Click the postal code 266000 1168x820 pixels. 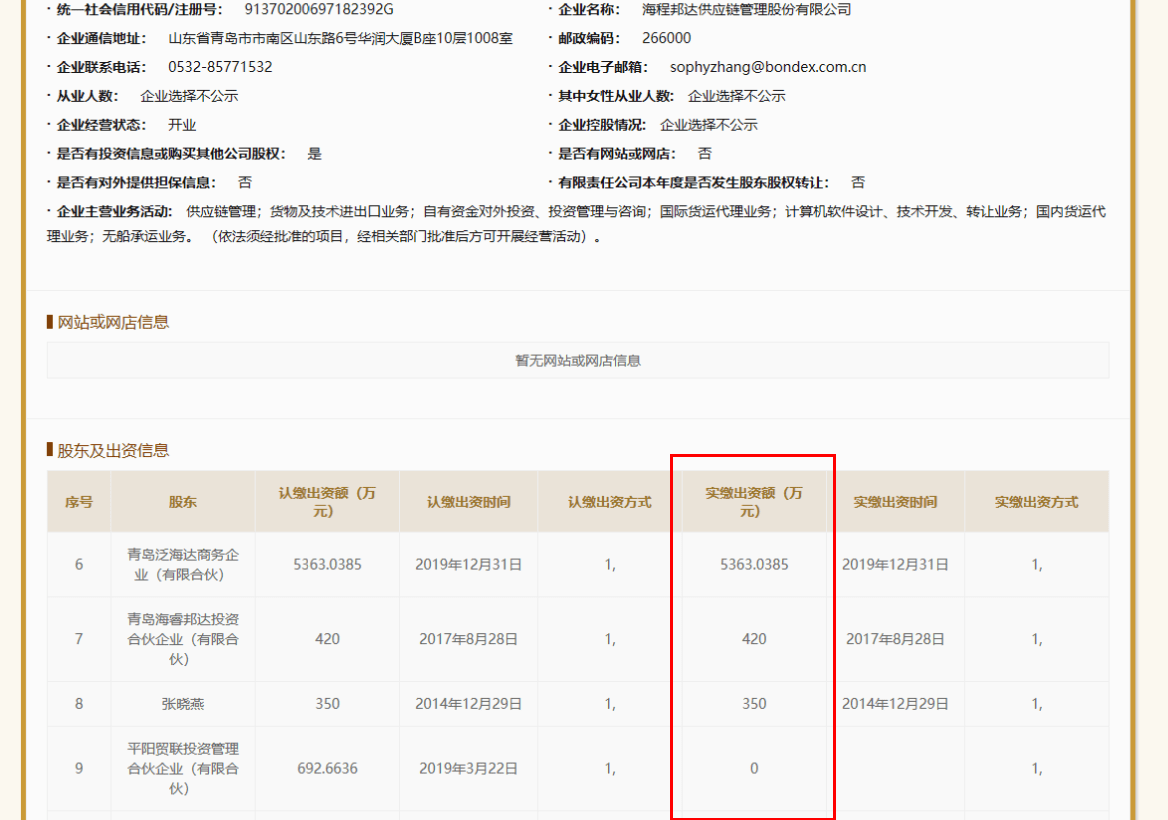666,38
